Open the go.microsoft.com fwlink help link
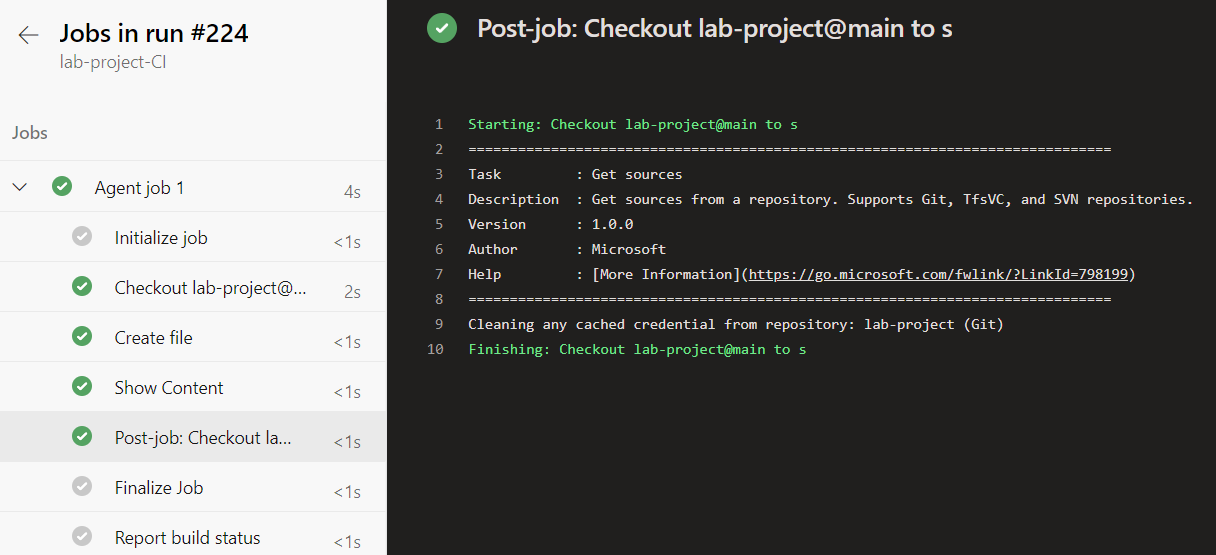Screen dimensions: 1216x555 940,274
